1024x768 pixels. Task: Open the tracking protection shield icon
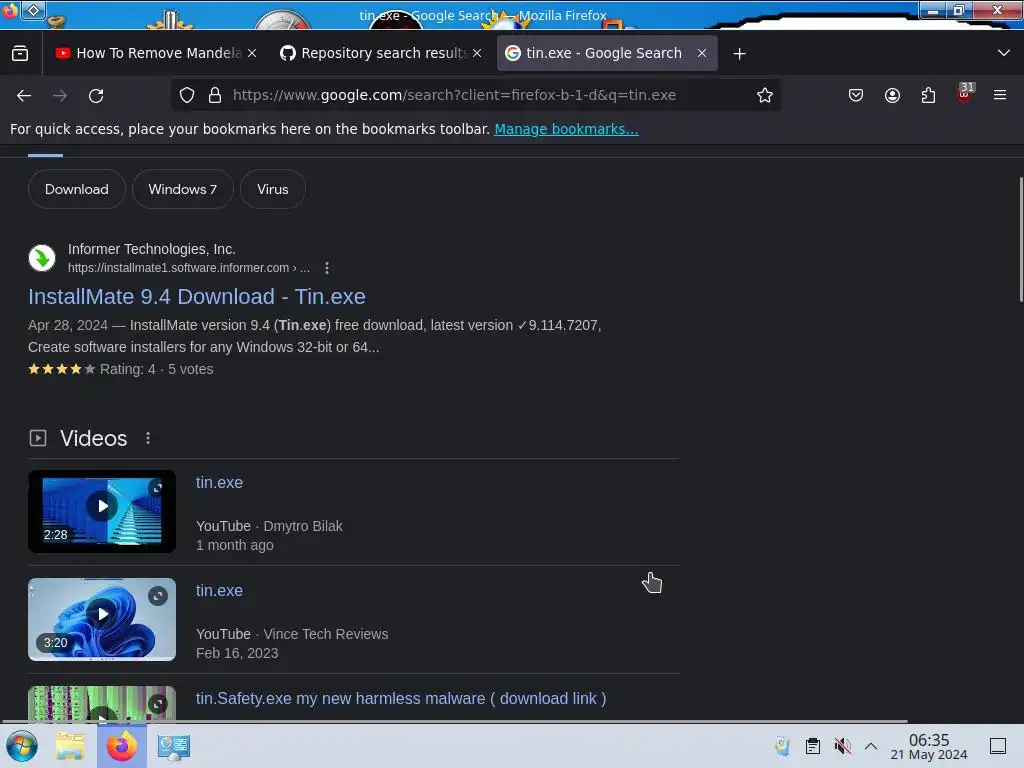pos(187,95)
